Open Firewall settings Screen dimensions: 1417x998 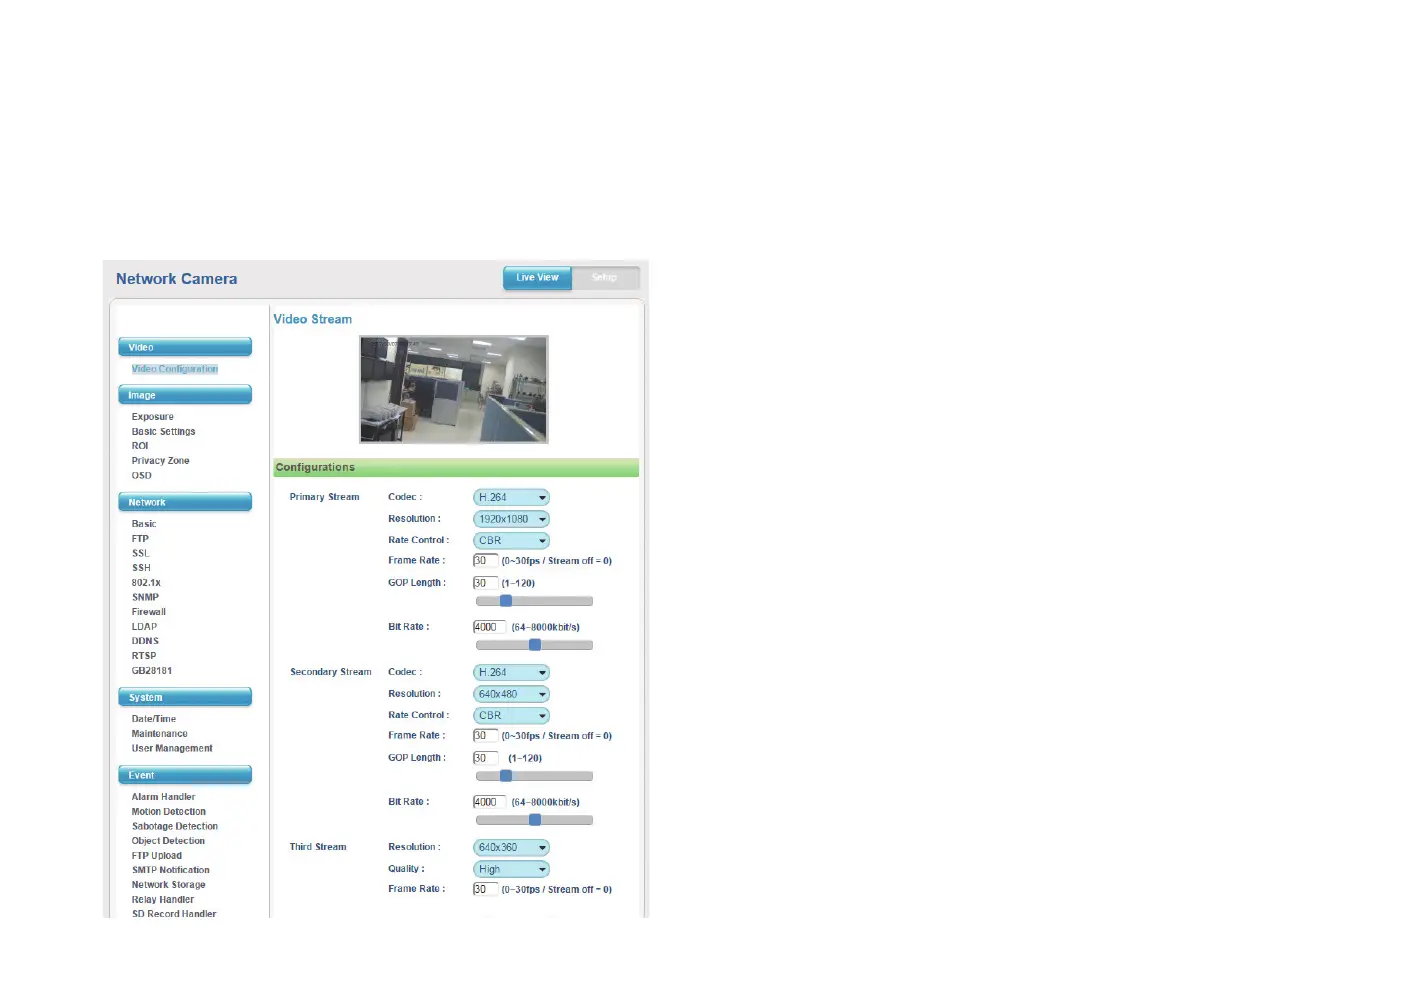coord(149,612)
